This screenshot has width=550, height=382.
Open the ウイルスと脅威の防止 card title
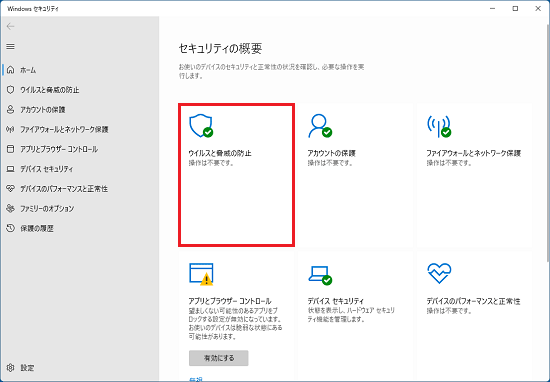pyautogui.click(x=220, y=153)
